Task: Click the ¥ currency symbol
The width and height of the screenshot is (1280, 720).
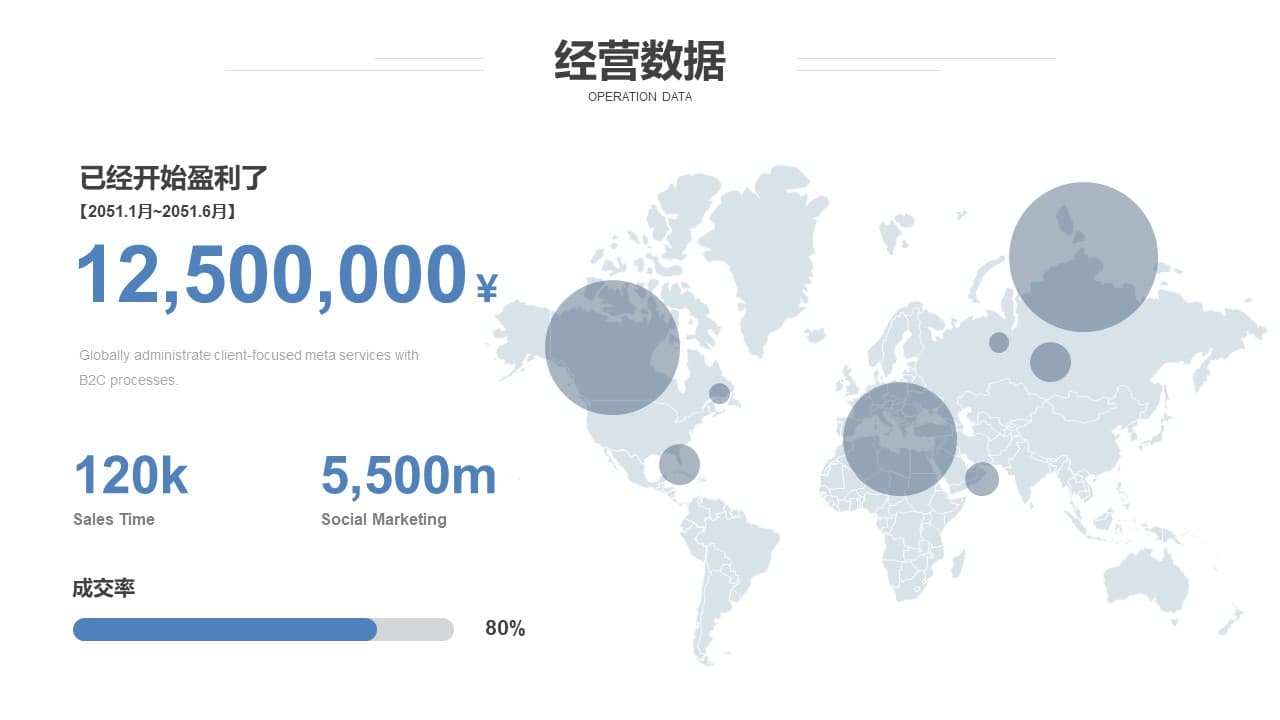Action: pos(487,288)
